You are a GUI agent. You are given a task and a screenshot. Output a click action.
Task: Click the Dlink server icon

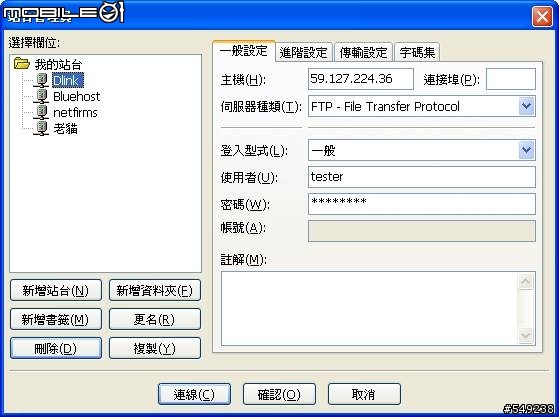coord(41,80)
